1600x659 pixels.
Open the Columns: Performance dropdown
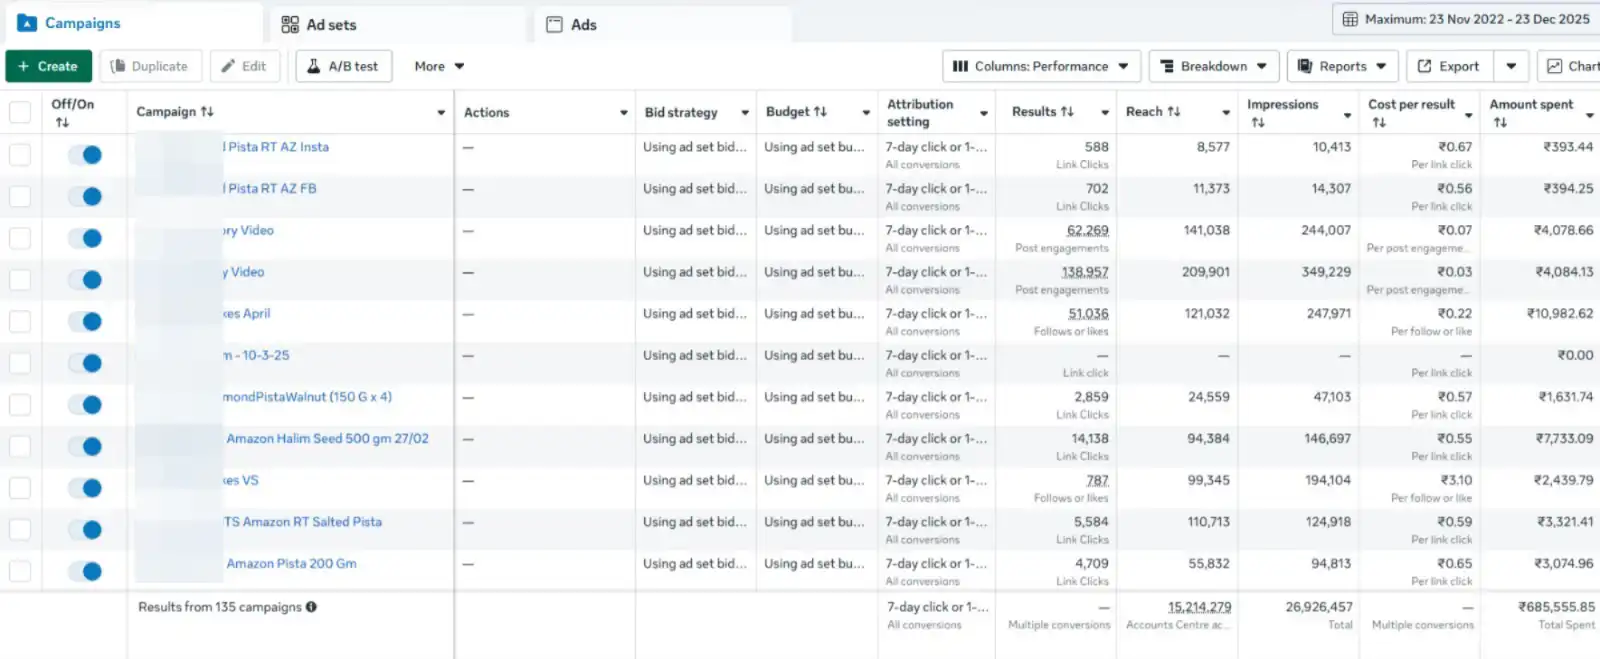(1040, 66)
